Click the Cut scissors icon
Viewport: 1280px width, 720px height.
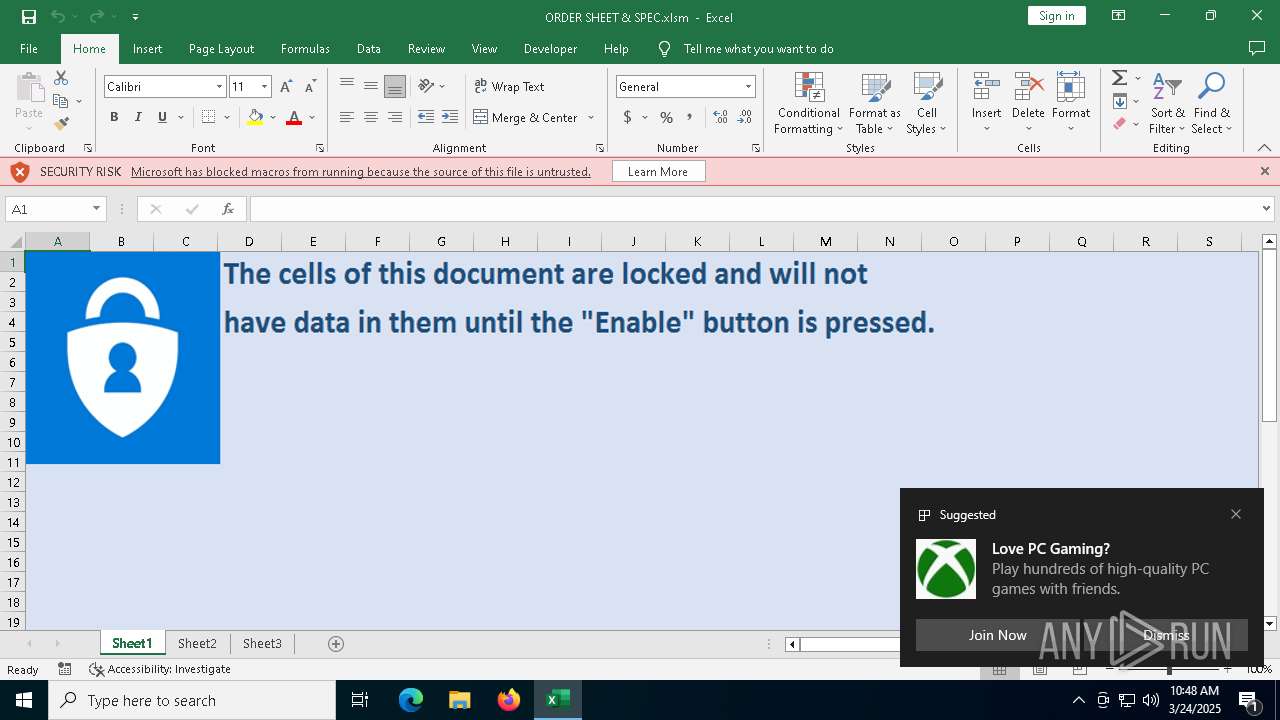[x=61, y=78]
